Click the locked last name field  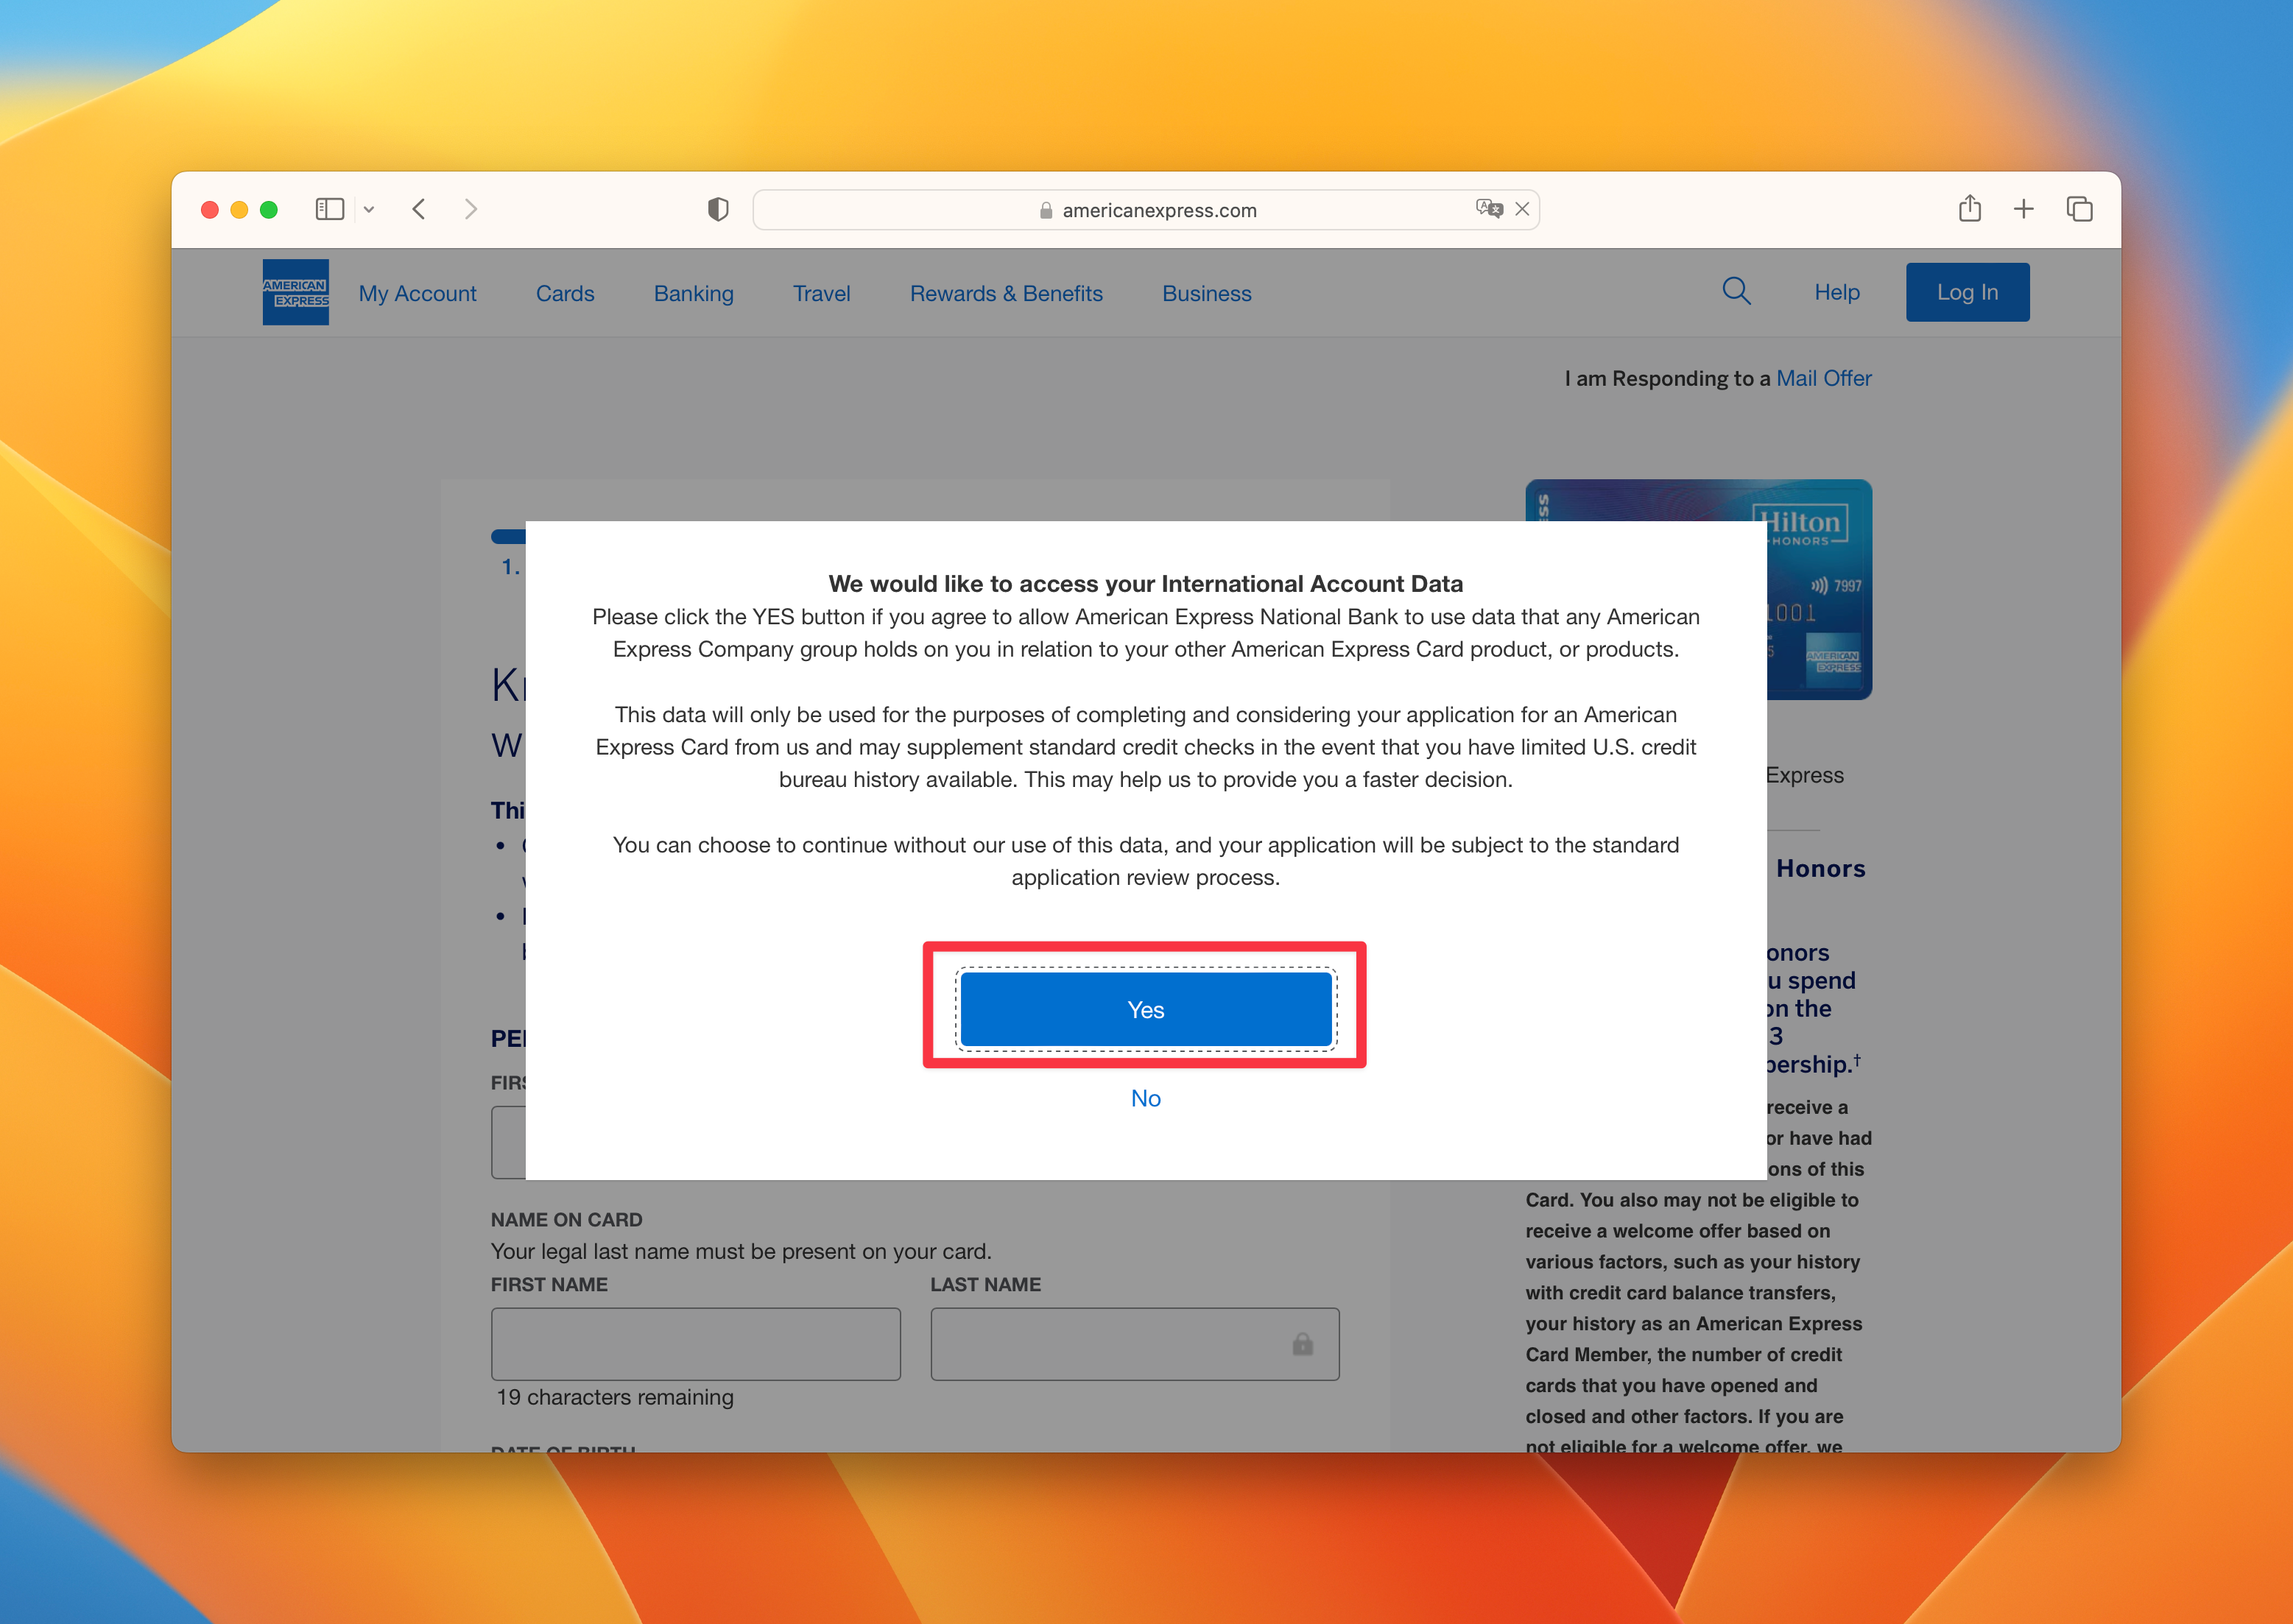click(x=1135, y=1344)
